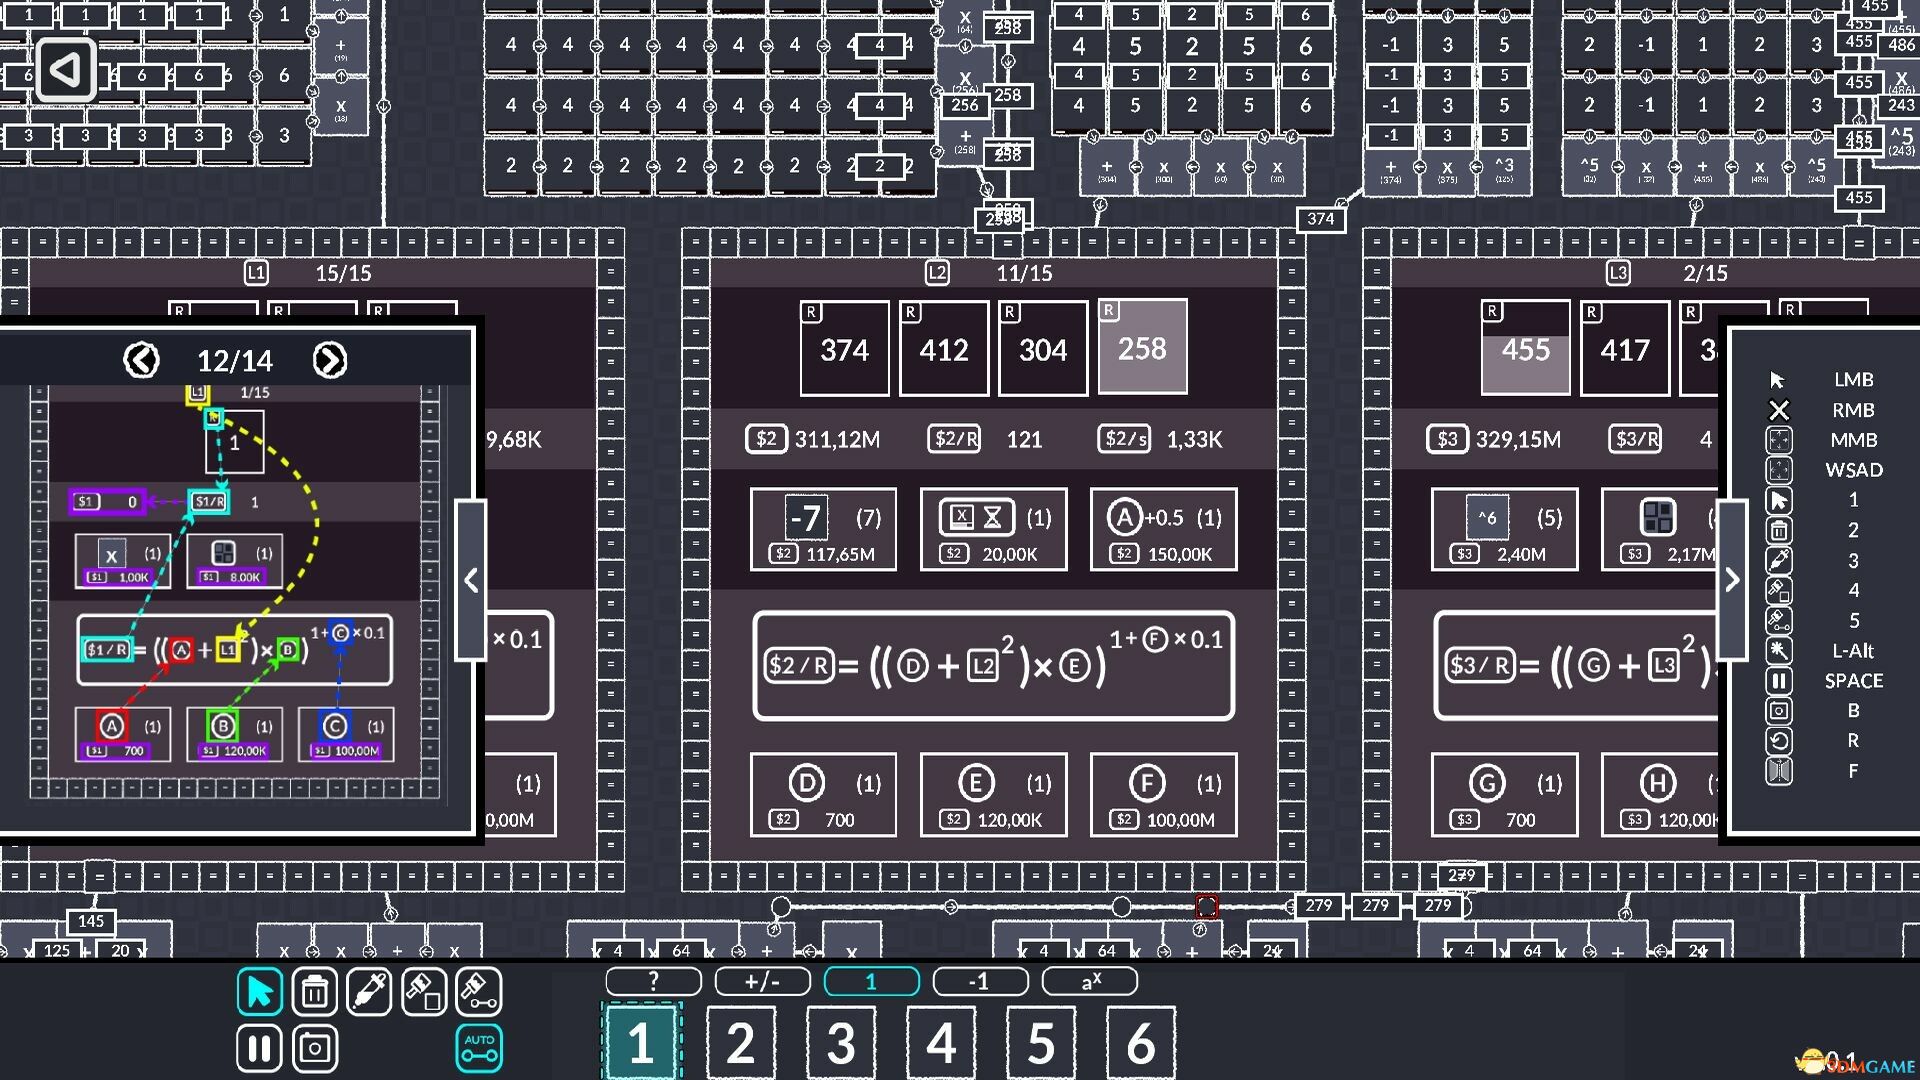Click the RMB X icon in the keybind panel
1920x1080 pixels.
coord(1780,409)
